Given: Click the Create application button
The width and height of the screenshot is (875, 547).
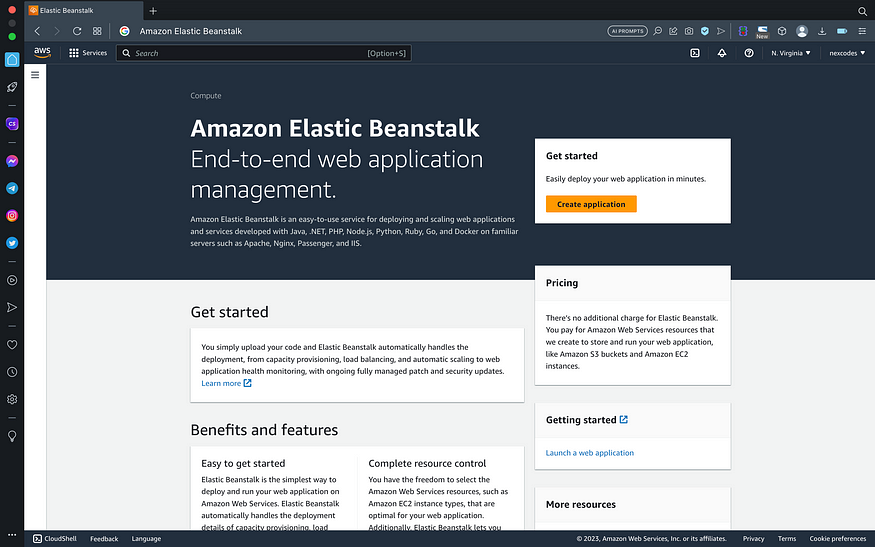Looking at the screenshot, I should click(x=591, y=204).
